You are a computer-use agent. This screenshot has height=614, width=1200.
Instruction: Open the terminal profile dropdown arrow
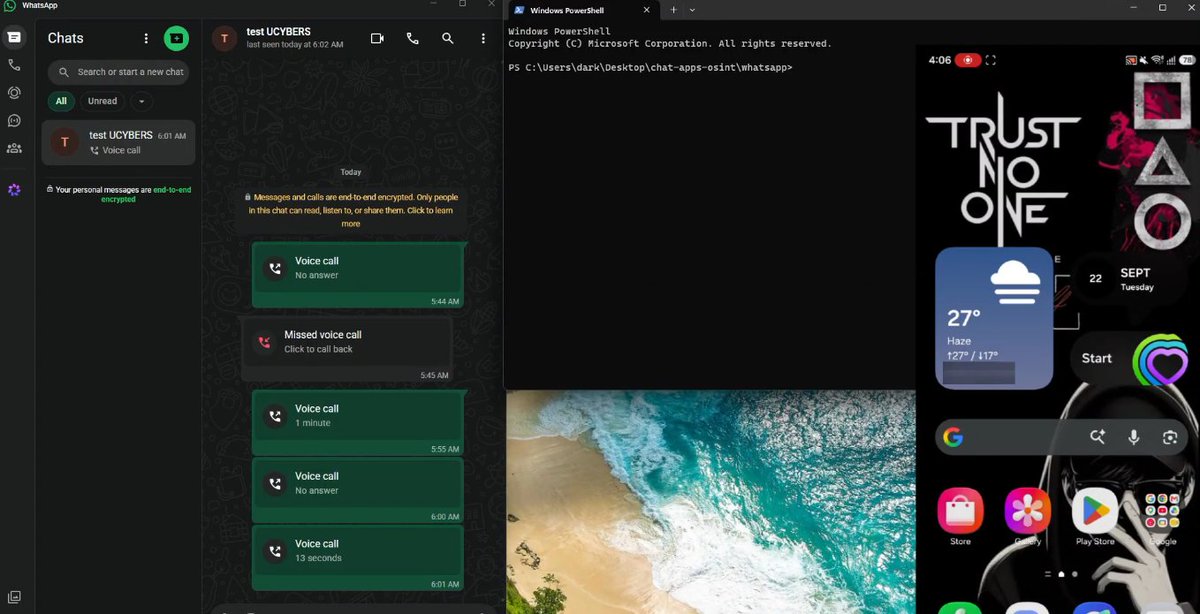pyautogui.click(x=692, y=10)
